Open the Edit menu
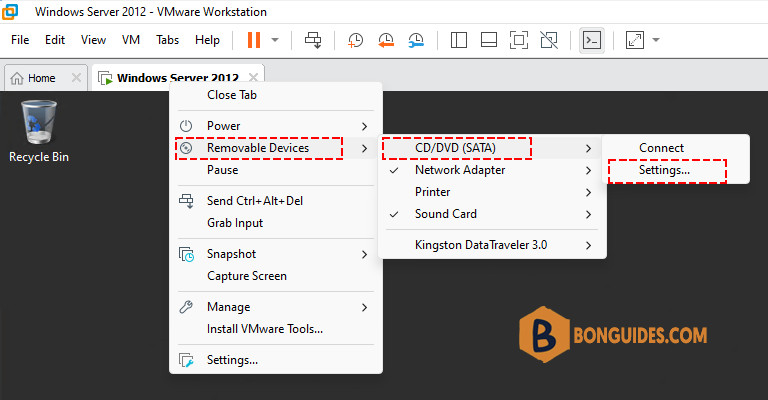This screenshot has width=768, height=400. pos(55,40)
